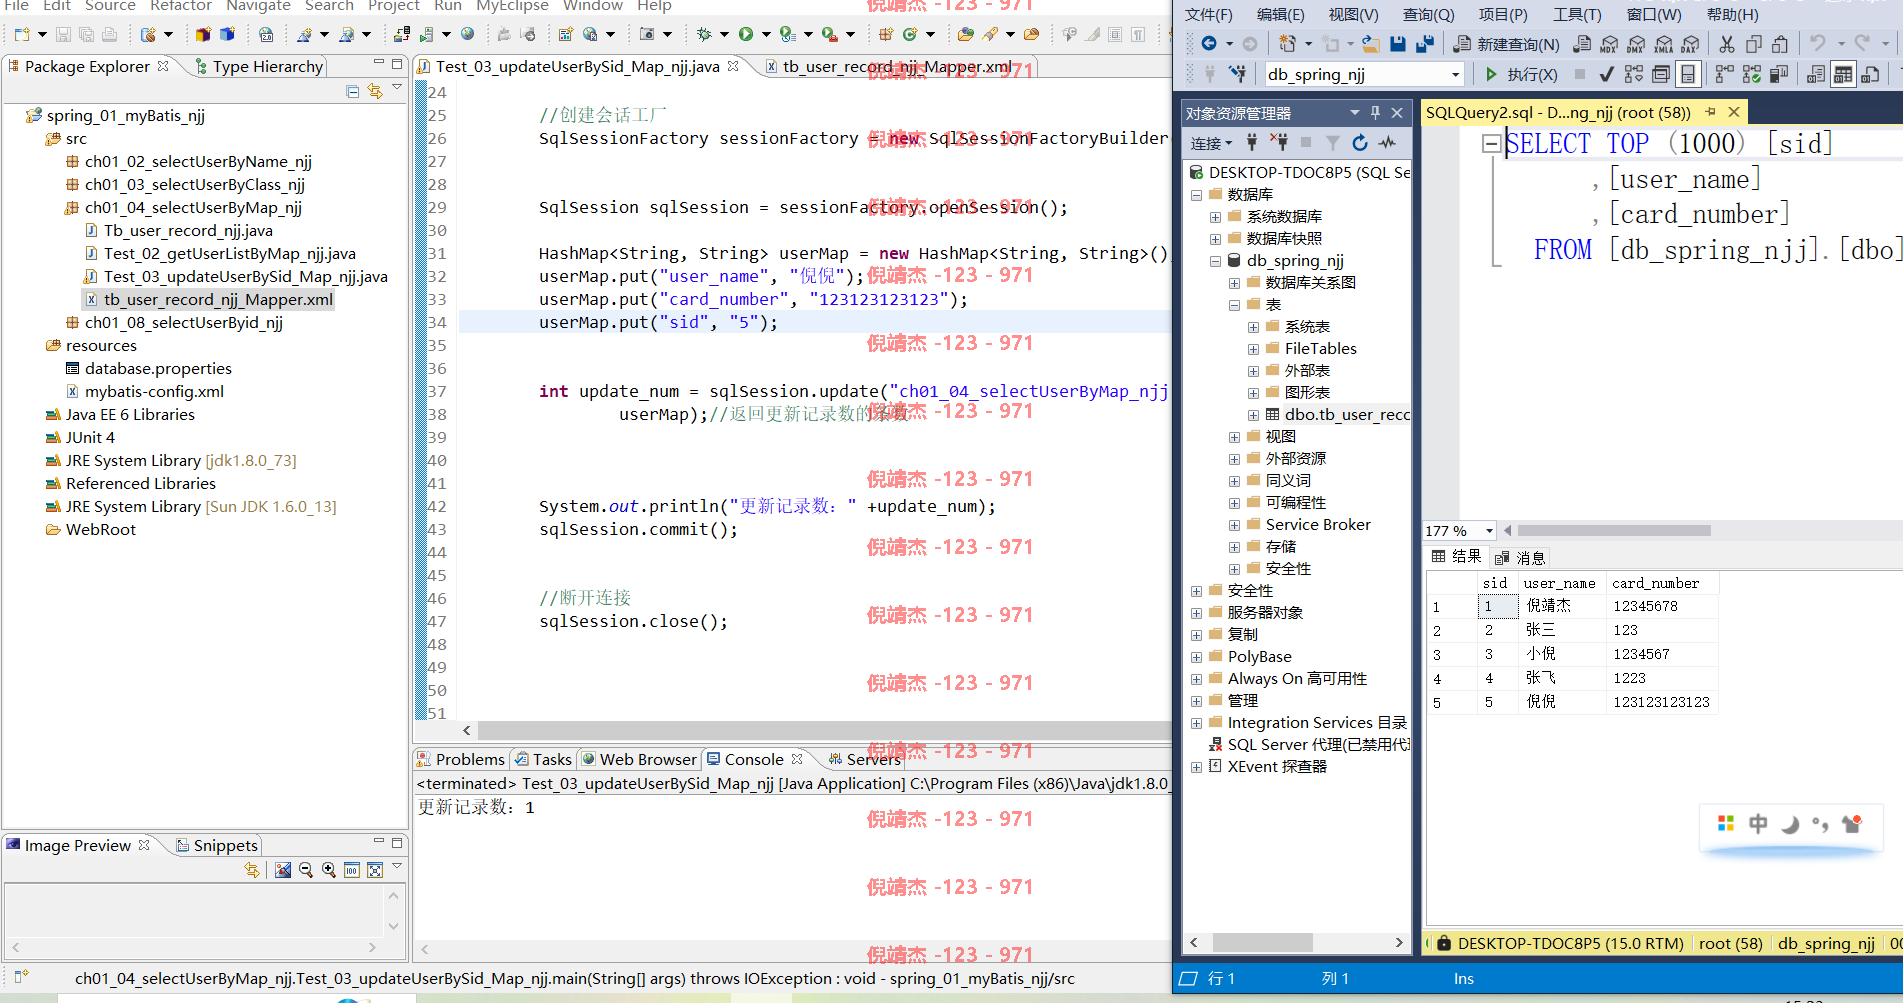The image size is (1903, 1003).
Task: Click Eclipse New wizard toolbar icon
Action: point(22,34)
